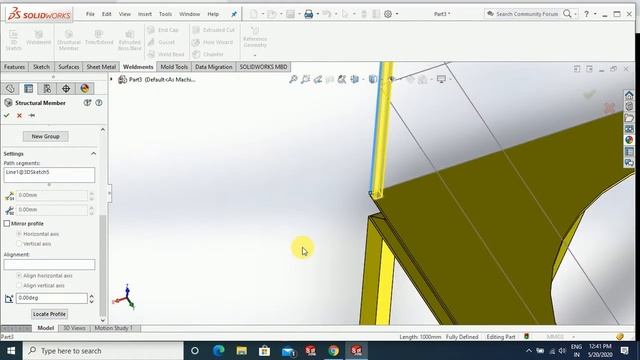
Task: Select the Vertical axis radio button
Action: tap(19, 244)
